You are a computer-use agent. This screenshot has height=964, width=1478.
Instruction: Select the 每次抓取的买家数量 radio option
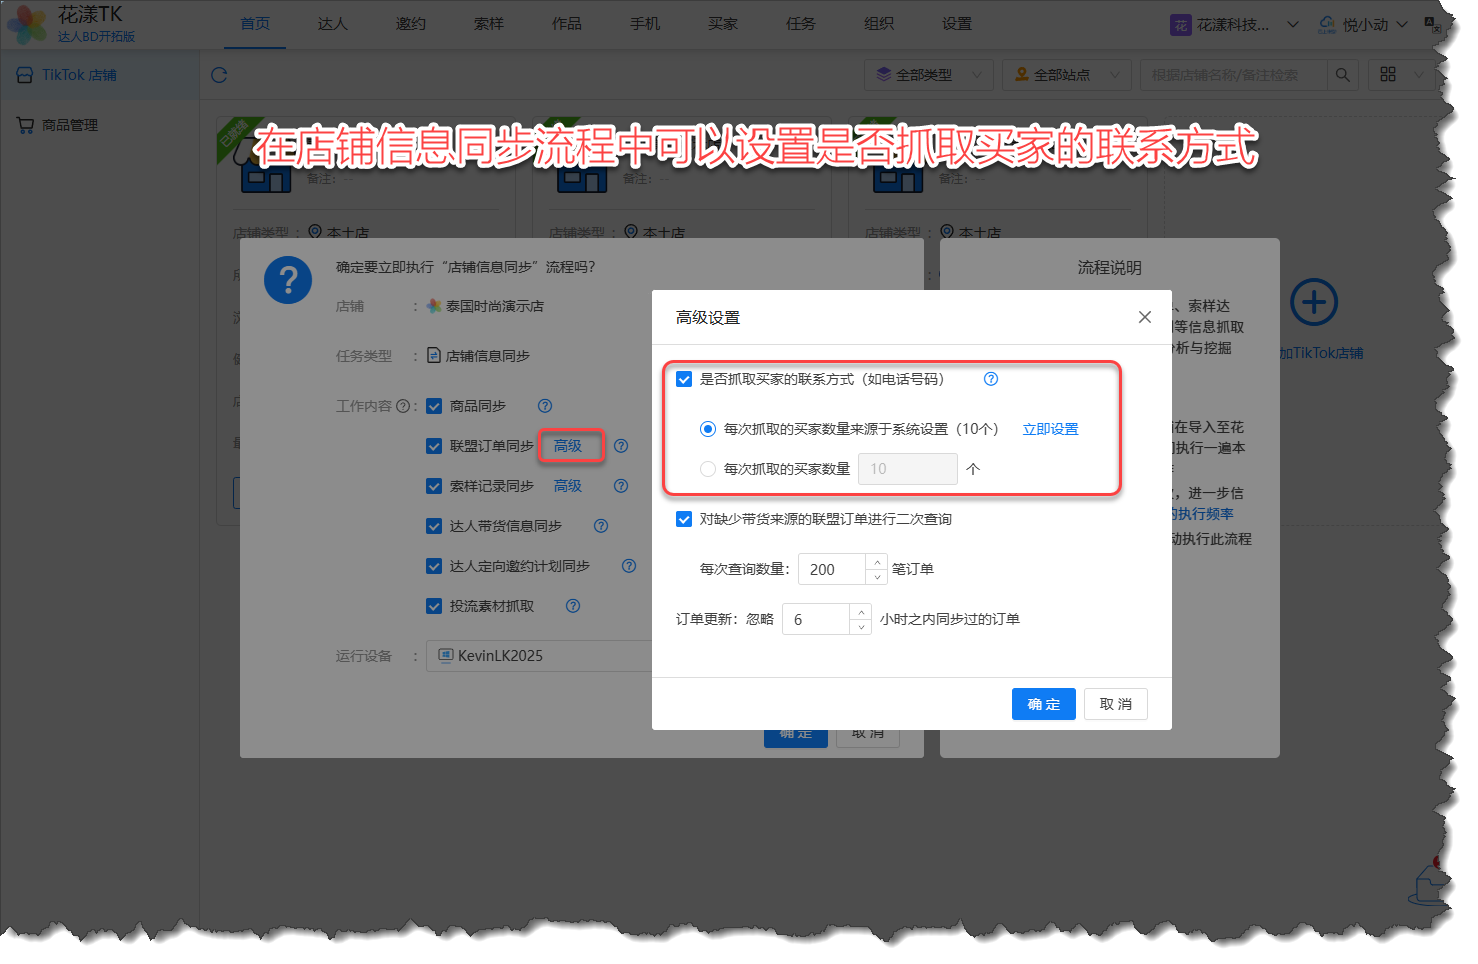[x=708, y=469]
